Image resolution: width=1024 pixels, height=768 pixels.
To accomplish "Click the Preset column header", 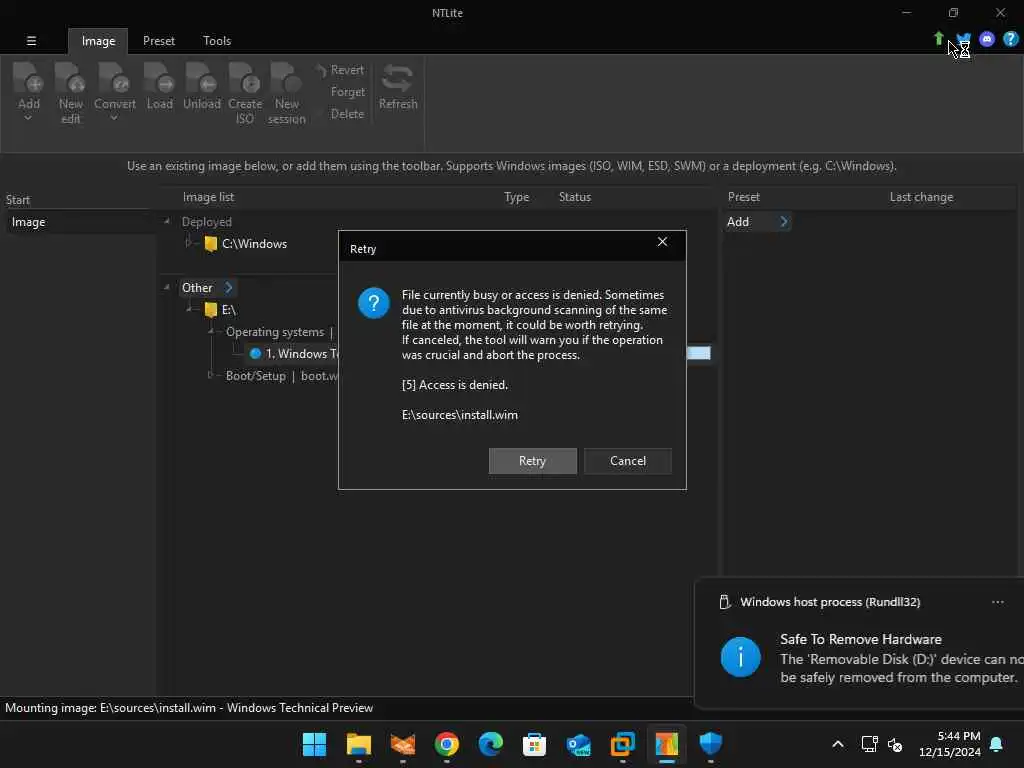I will [743, 197].
